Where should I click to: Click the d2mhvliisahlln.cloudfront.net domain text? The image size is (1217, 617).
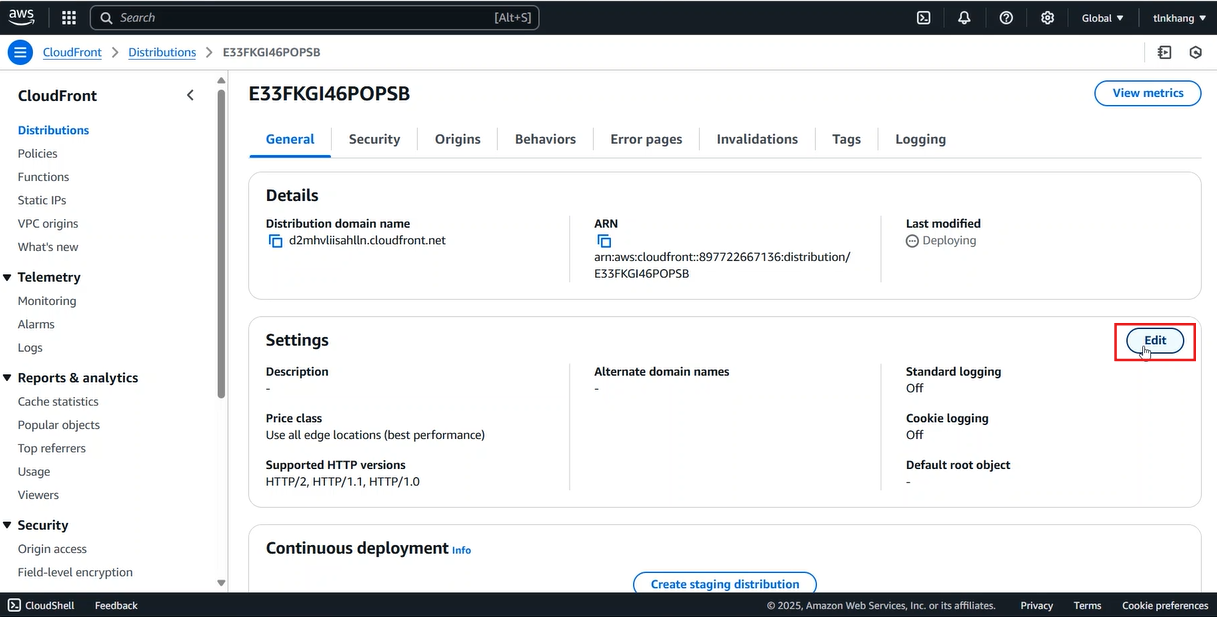368,241
